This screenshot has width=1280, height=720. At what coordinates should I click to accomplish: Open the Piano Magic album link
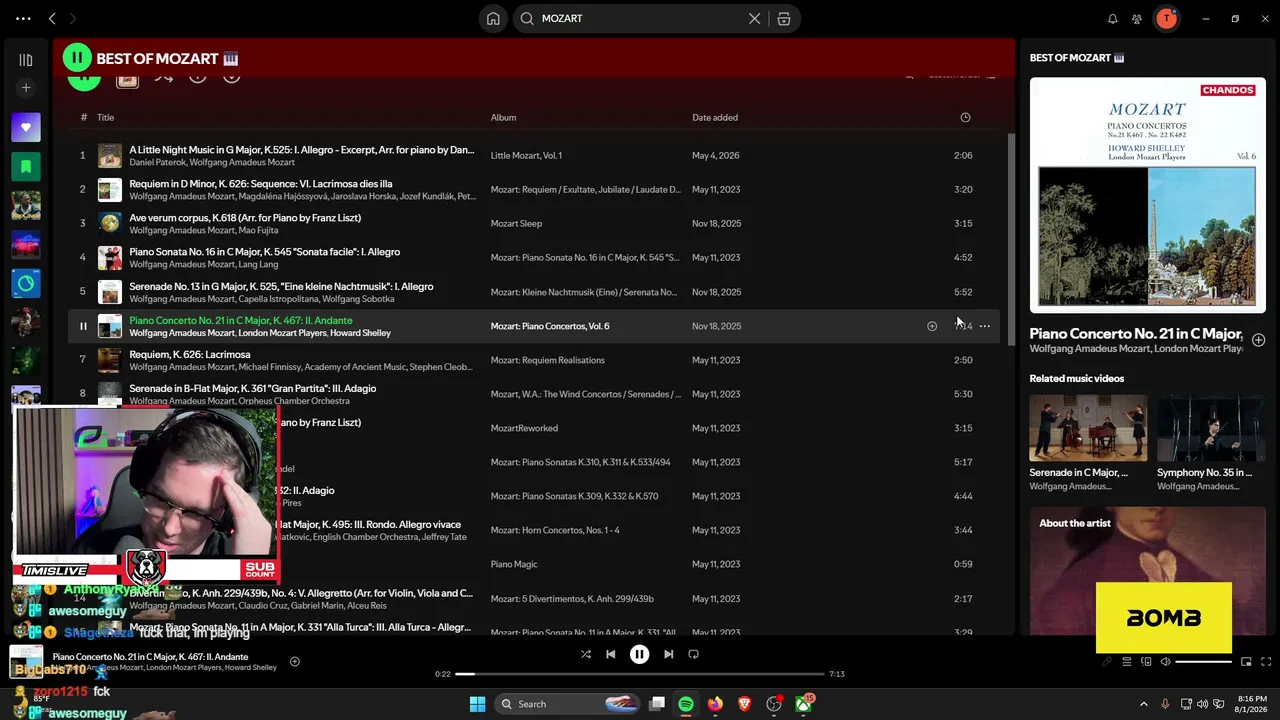click(514, 564)
